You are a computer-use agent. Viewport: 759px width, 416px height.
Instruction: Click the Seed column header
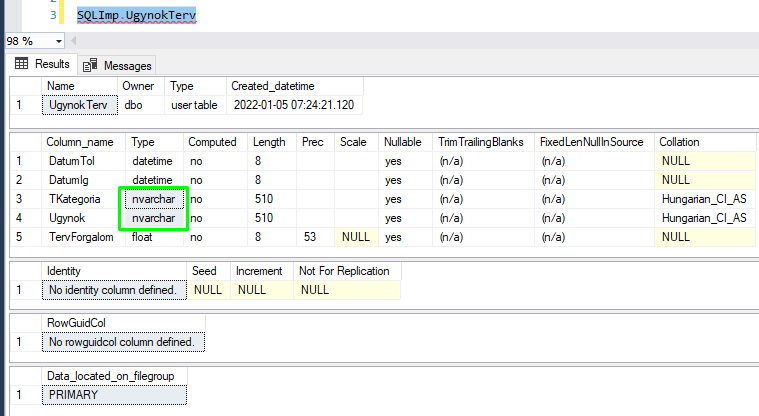[x=209, y=271]
